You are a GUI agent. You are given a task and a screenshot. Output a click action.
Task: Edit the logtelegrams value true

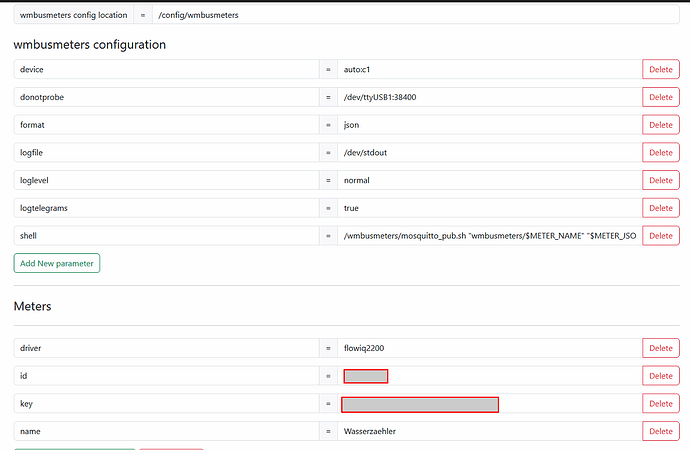(x=489, y=208)
